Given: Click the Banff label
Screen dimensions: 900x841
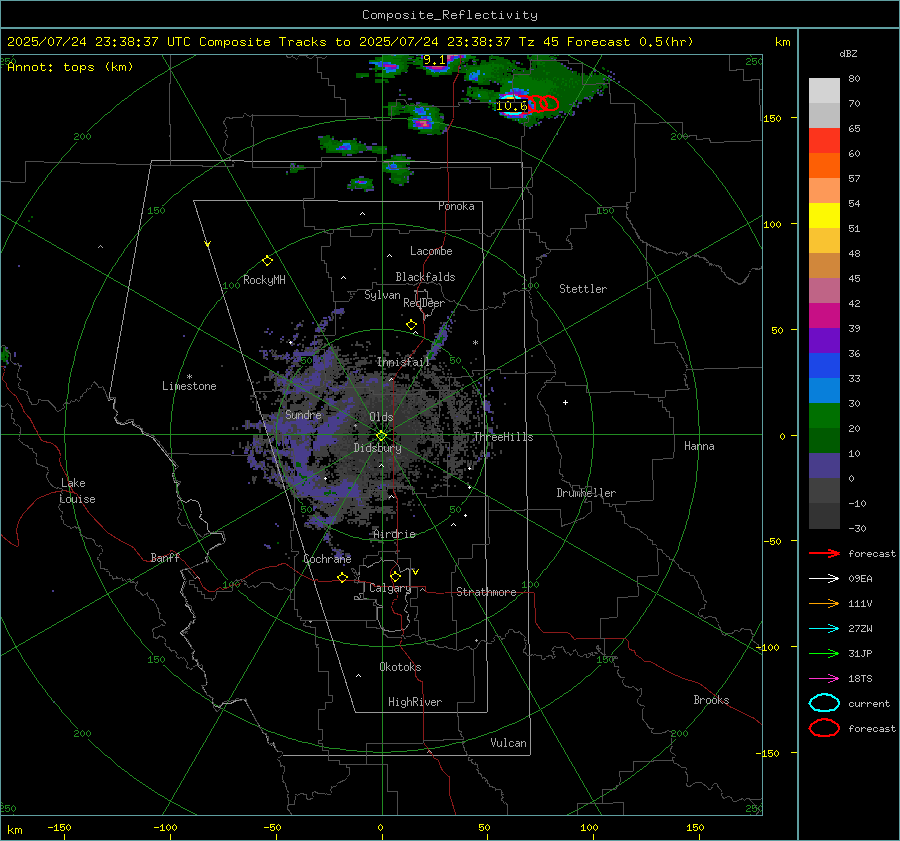Looking at the screenshot, I should coord(165,558).
